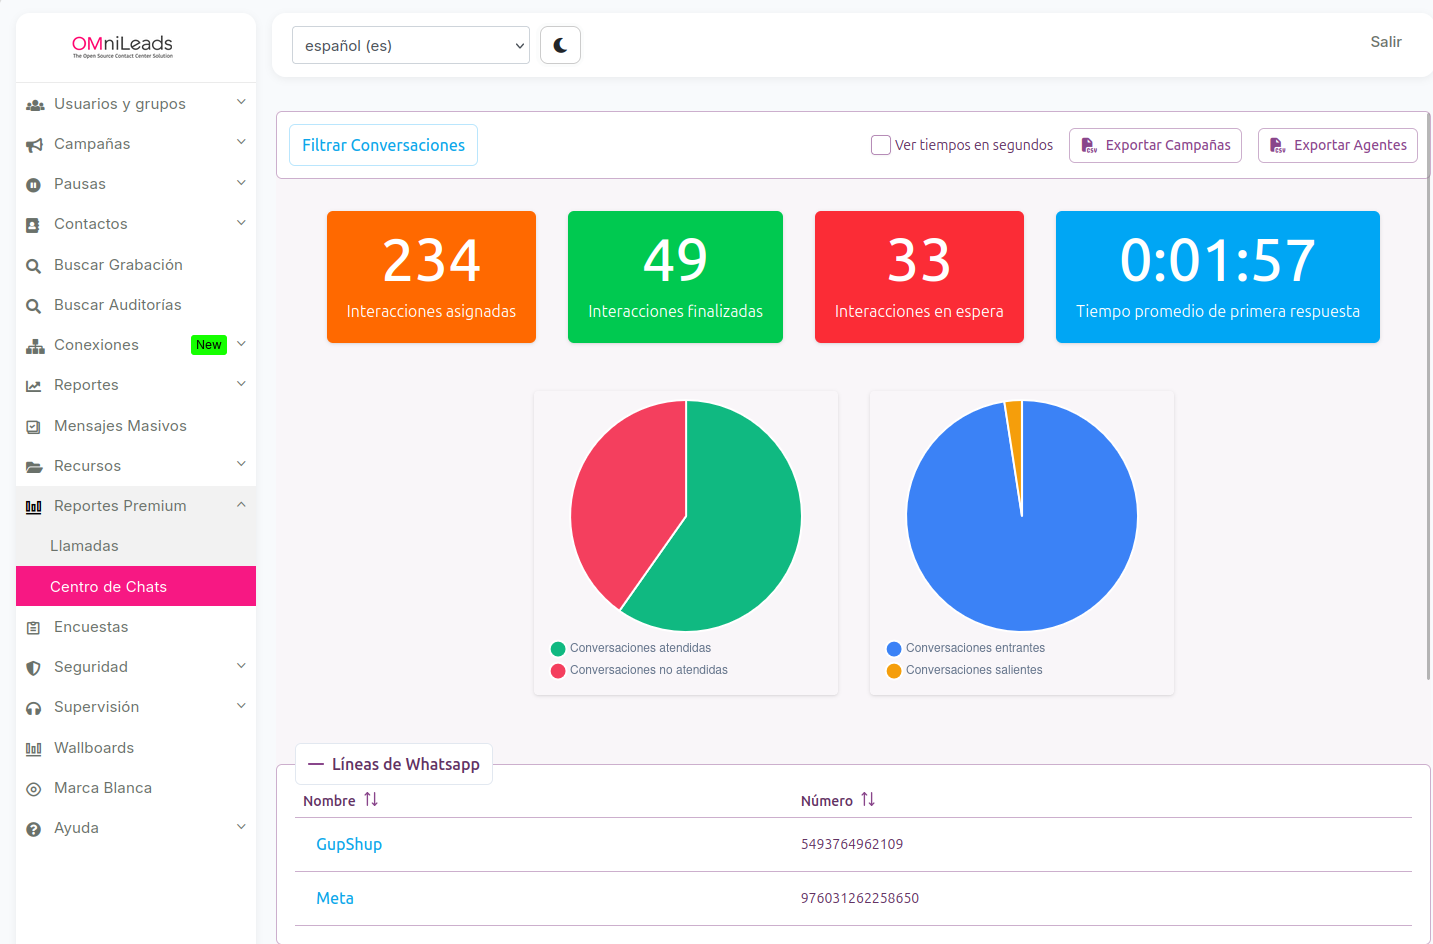Image resolution: width=1433 pixels, height=944 pixels.
Task: Open the español language dropdown
Action: click(411, 45)
